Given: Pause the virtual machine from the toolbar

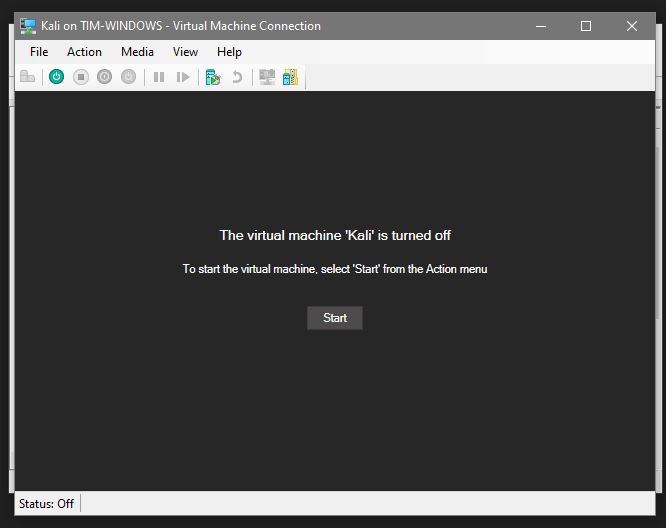Looking at the screenshot, I should tap(159, 77).
